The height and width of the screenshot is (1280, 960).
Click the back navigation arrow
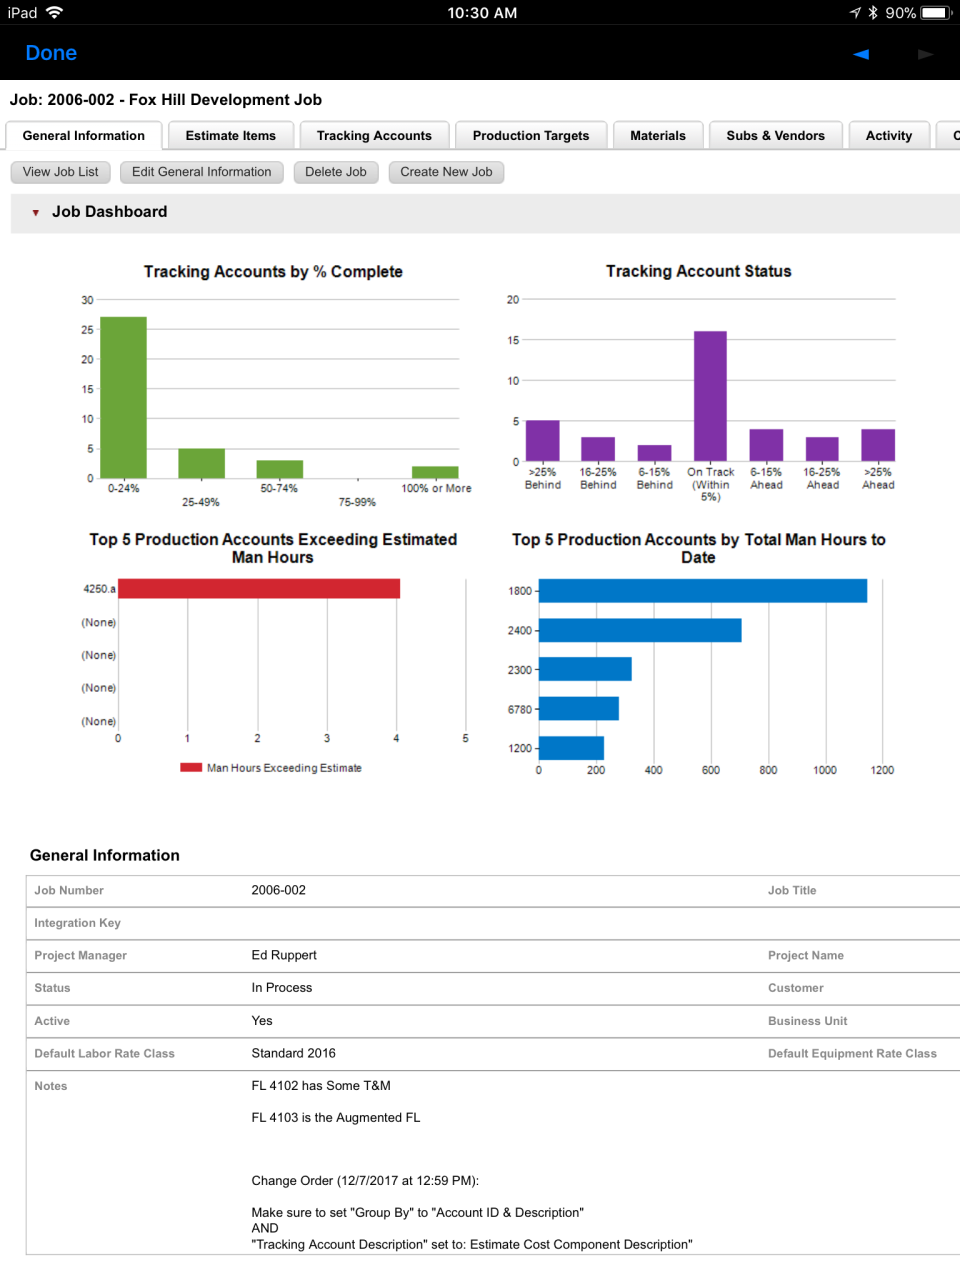pos(860,55)
